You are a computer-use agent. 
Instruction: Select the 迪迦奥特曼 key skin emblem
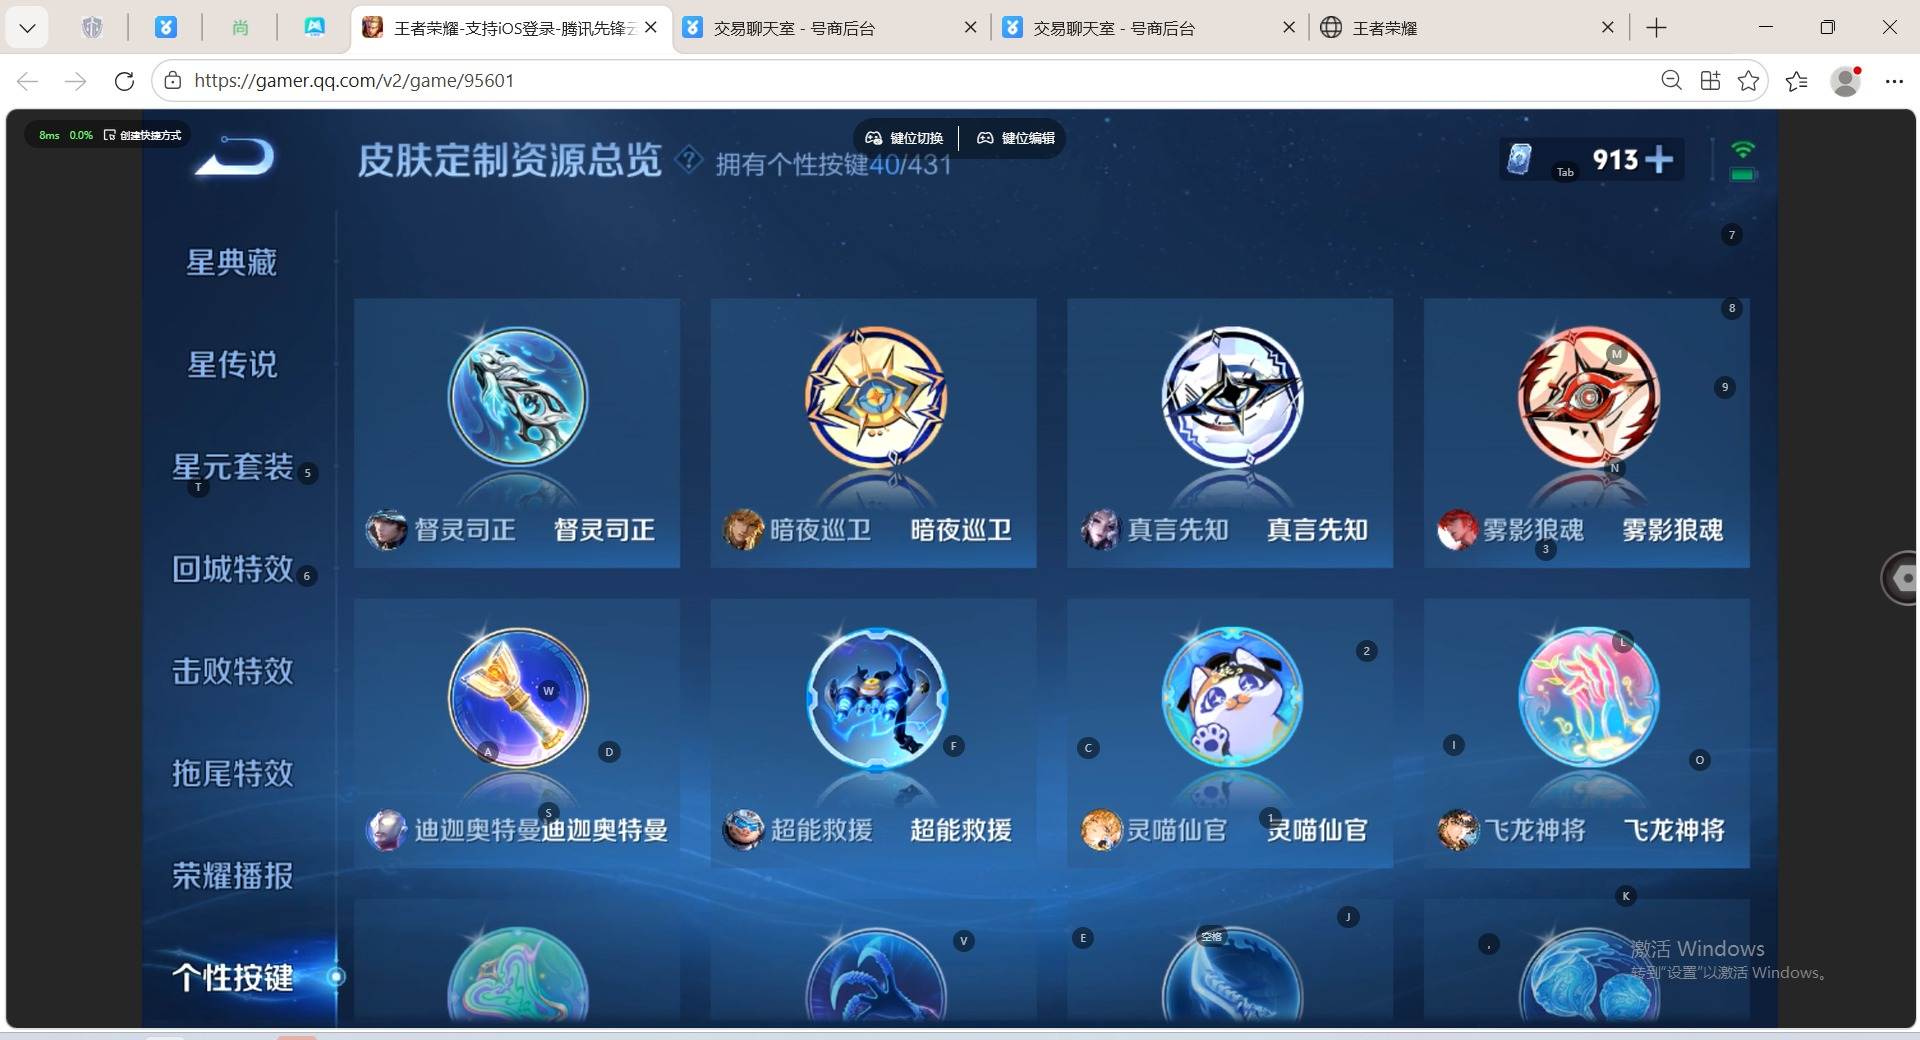click(518, 698)
